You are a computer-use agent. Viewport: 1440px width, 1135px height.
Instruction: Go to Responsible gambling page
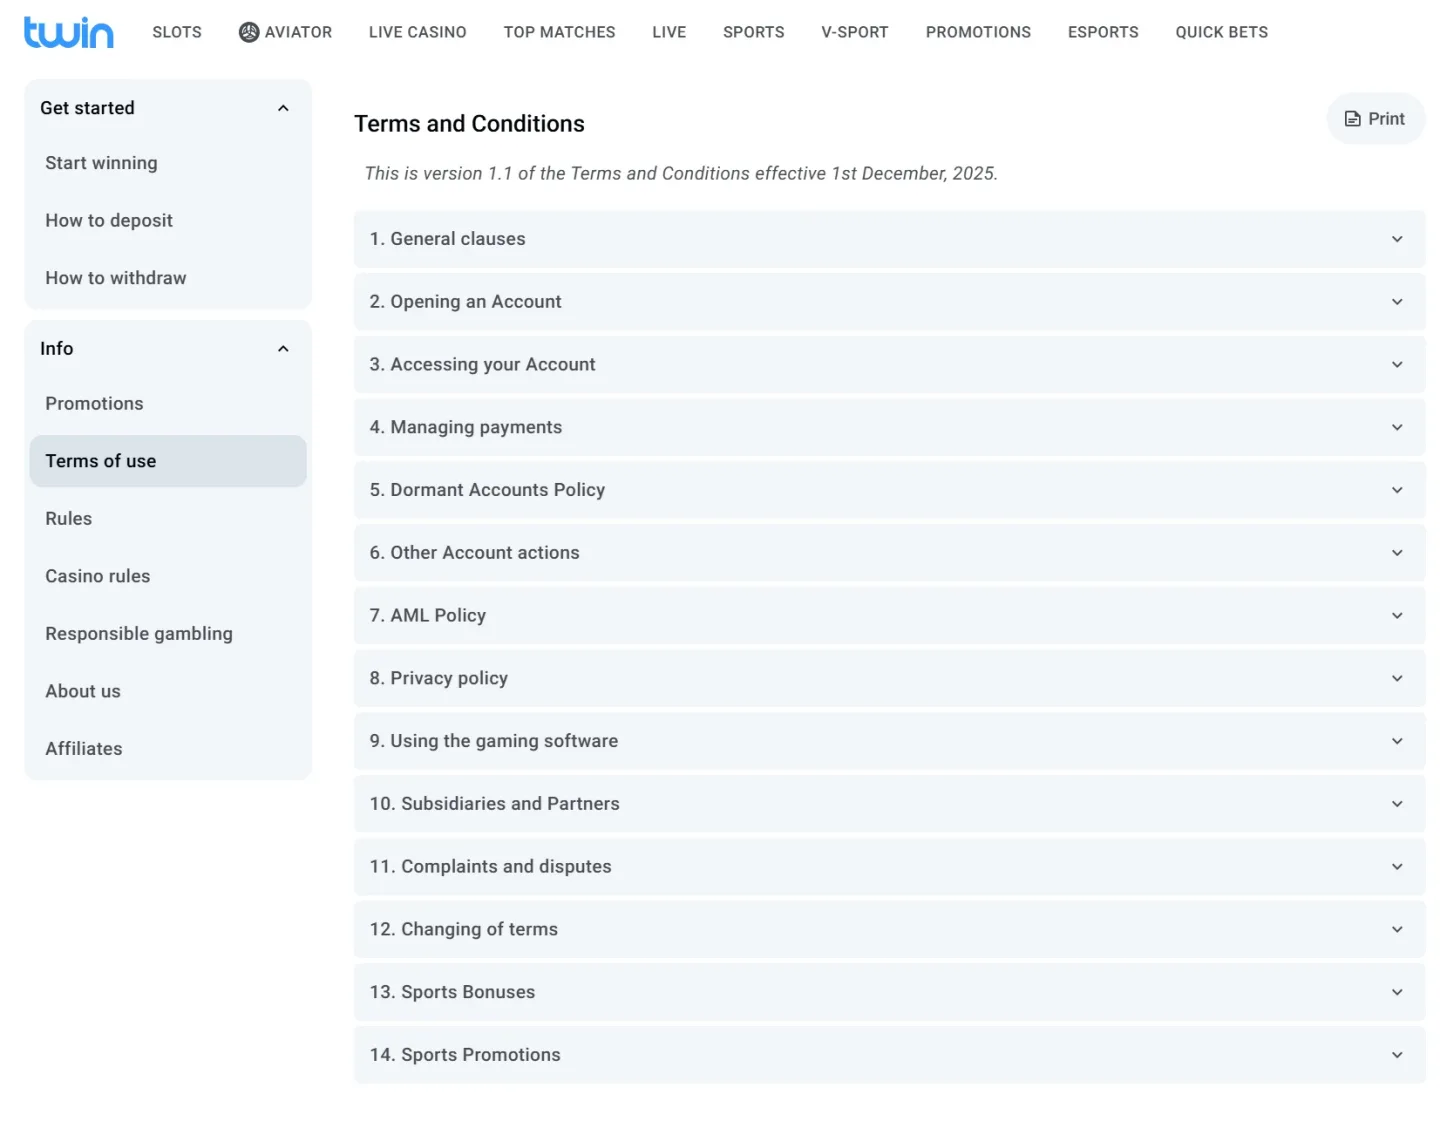click(139, 634)
